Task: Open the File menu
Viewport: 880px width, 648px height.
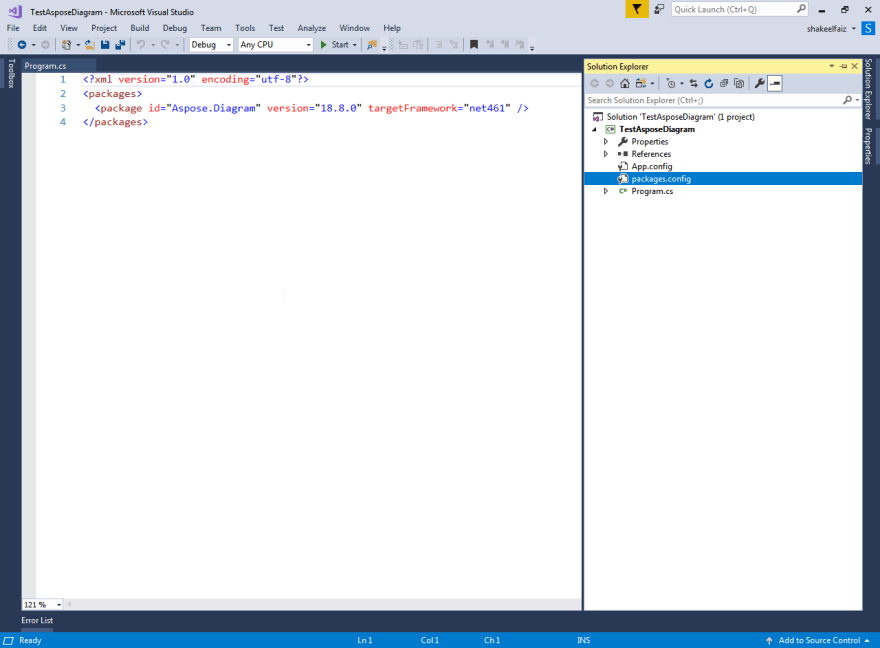Action: [x=13, y=28]
